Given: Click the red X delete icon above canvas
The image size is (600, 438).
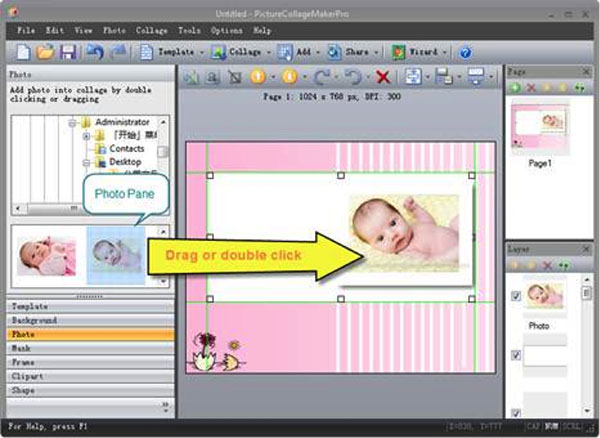Looking at the screenshot, I should click(381, 77).
